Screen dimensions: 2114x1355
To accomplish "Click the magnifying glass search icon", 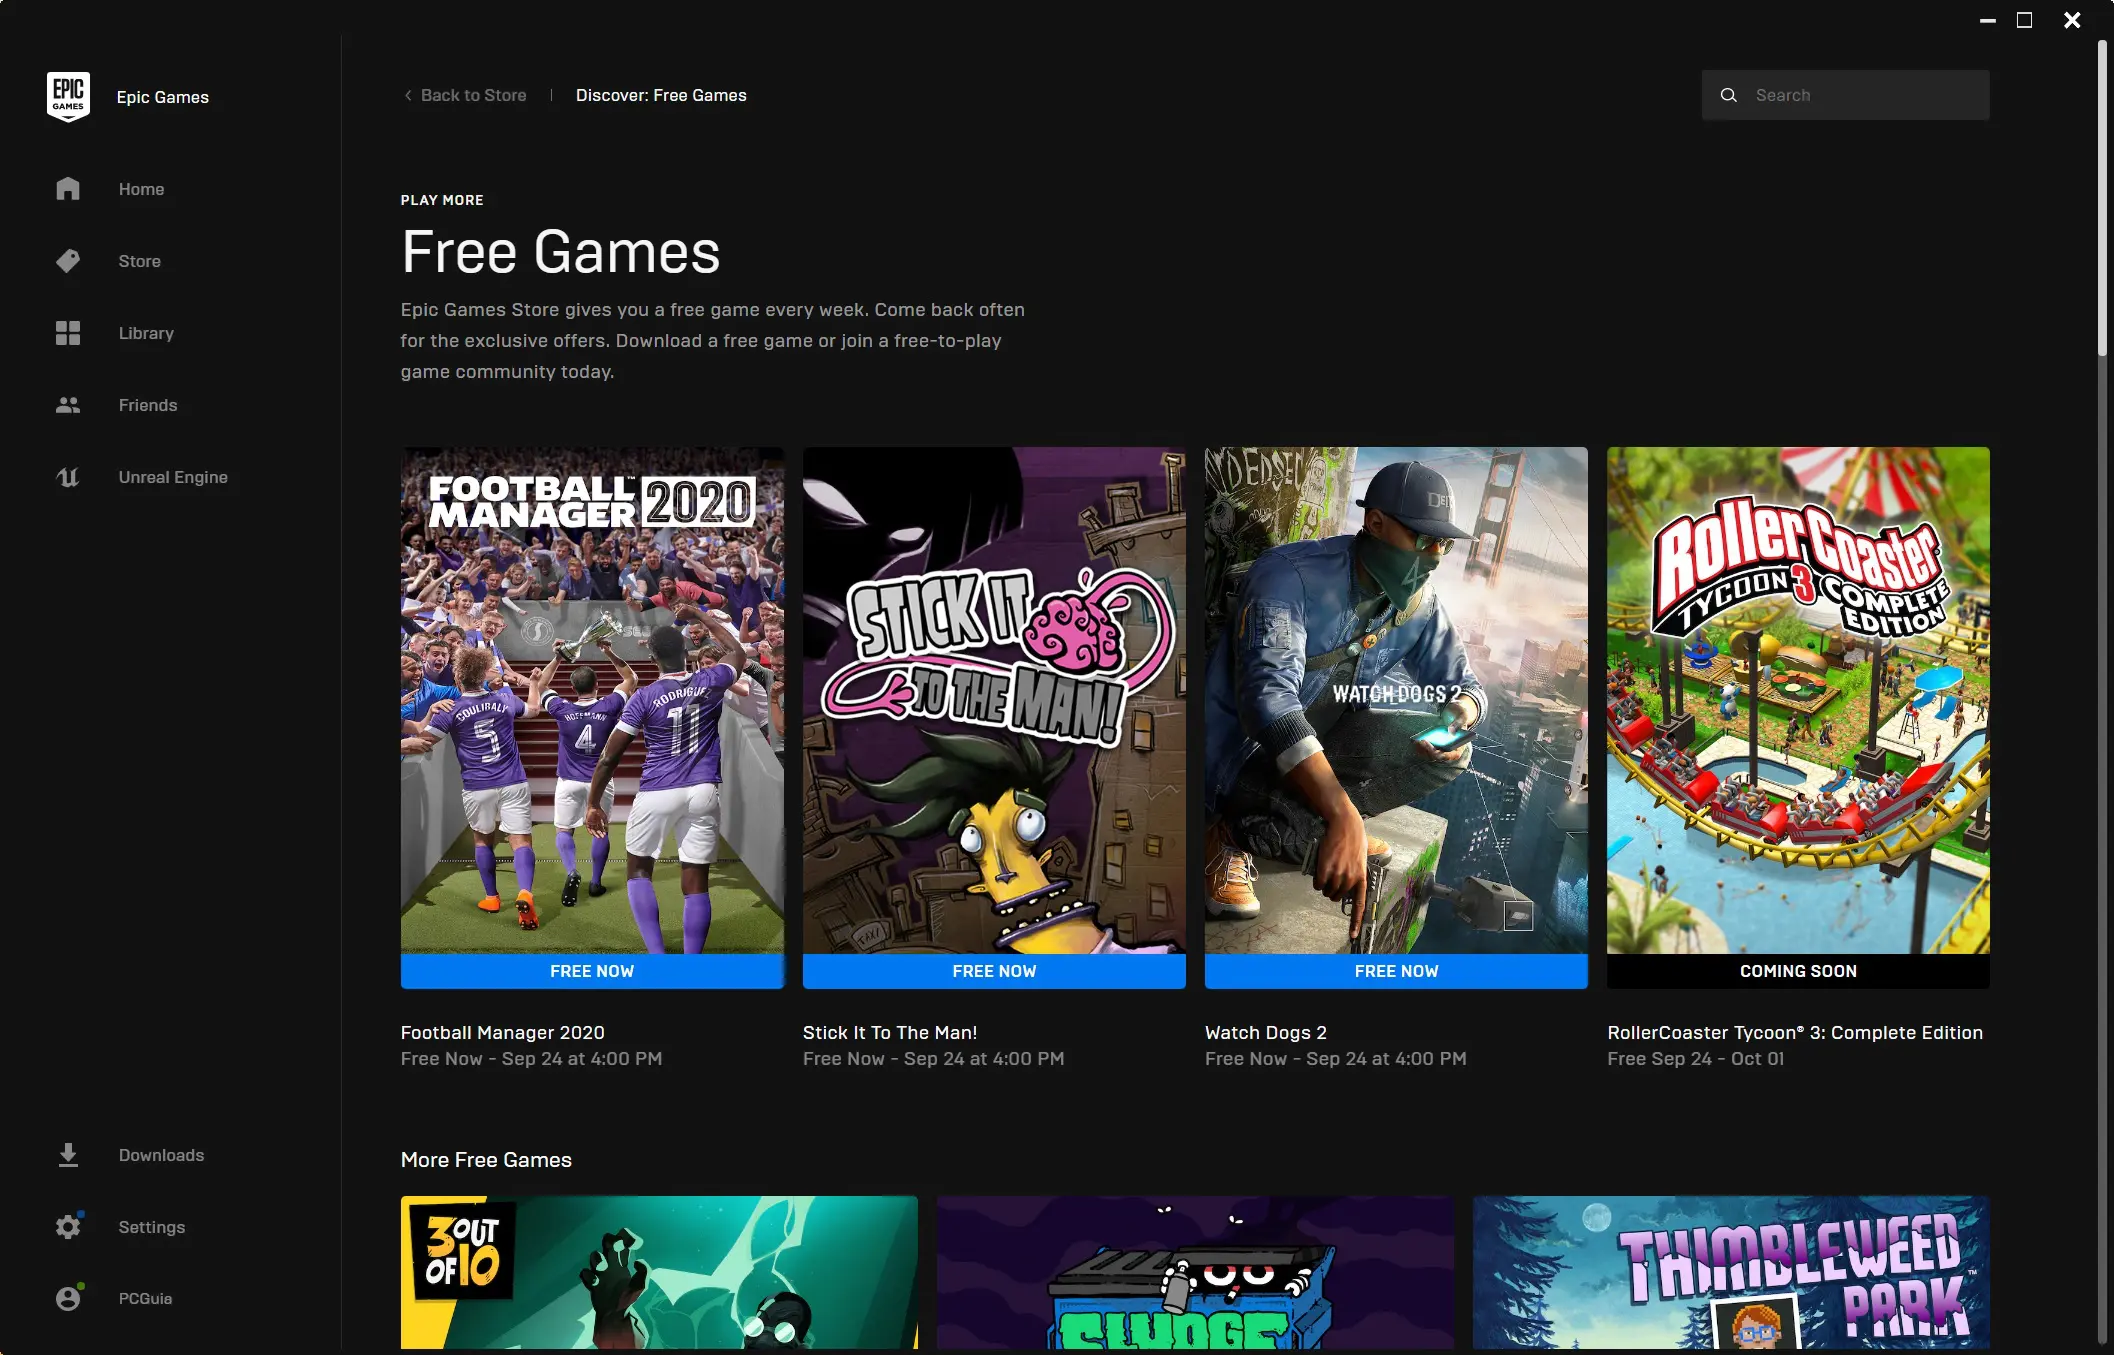I will coord(1728,95).
